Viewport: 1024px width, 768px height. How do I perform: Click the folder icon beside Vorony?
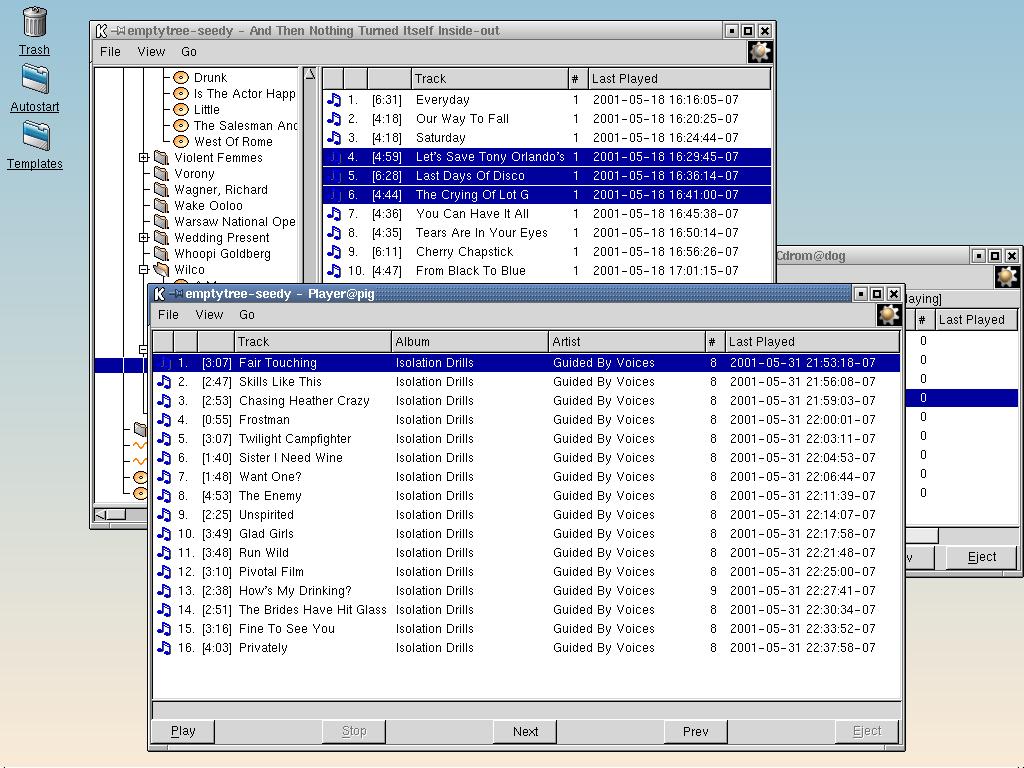pyautogui.click(x=161, y=174)
